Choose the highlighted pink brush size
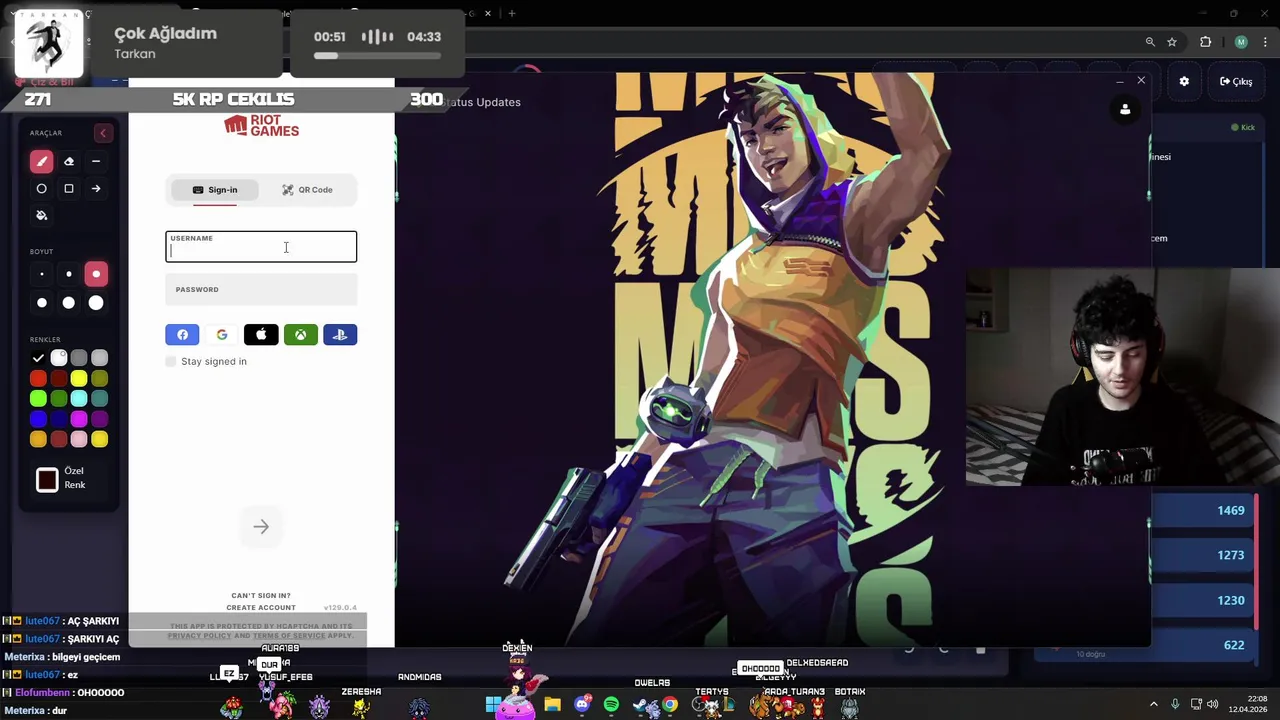This screenshot has width=1280, height=720. point(96,274)
